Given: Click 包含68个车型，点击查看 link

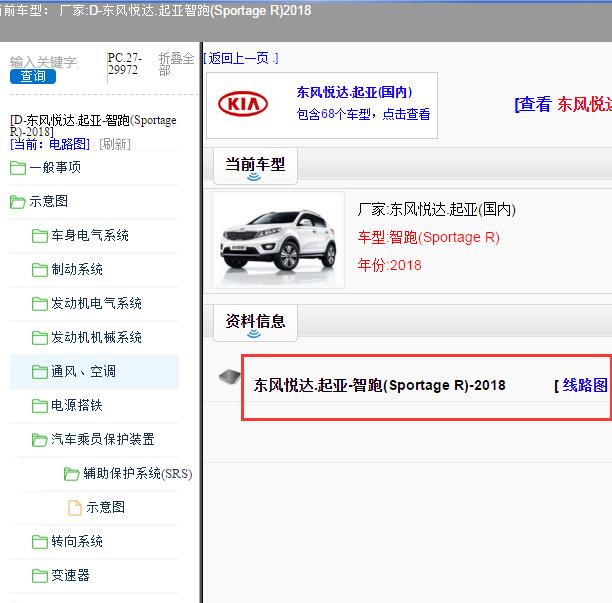Looking at the screenshot, I should (x=363, y=114).
